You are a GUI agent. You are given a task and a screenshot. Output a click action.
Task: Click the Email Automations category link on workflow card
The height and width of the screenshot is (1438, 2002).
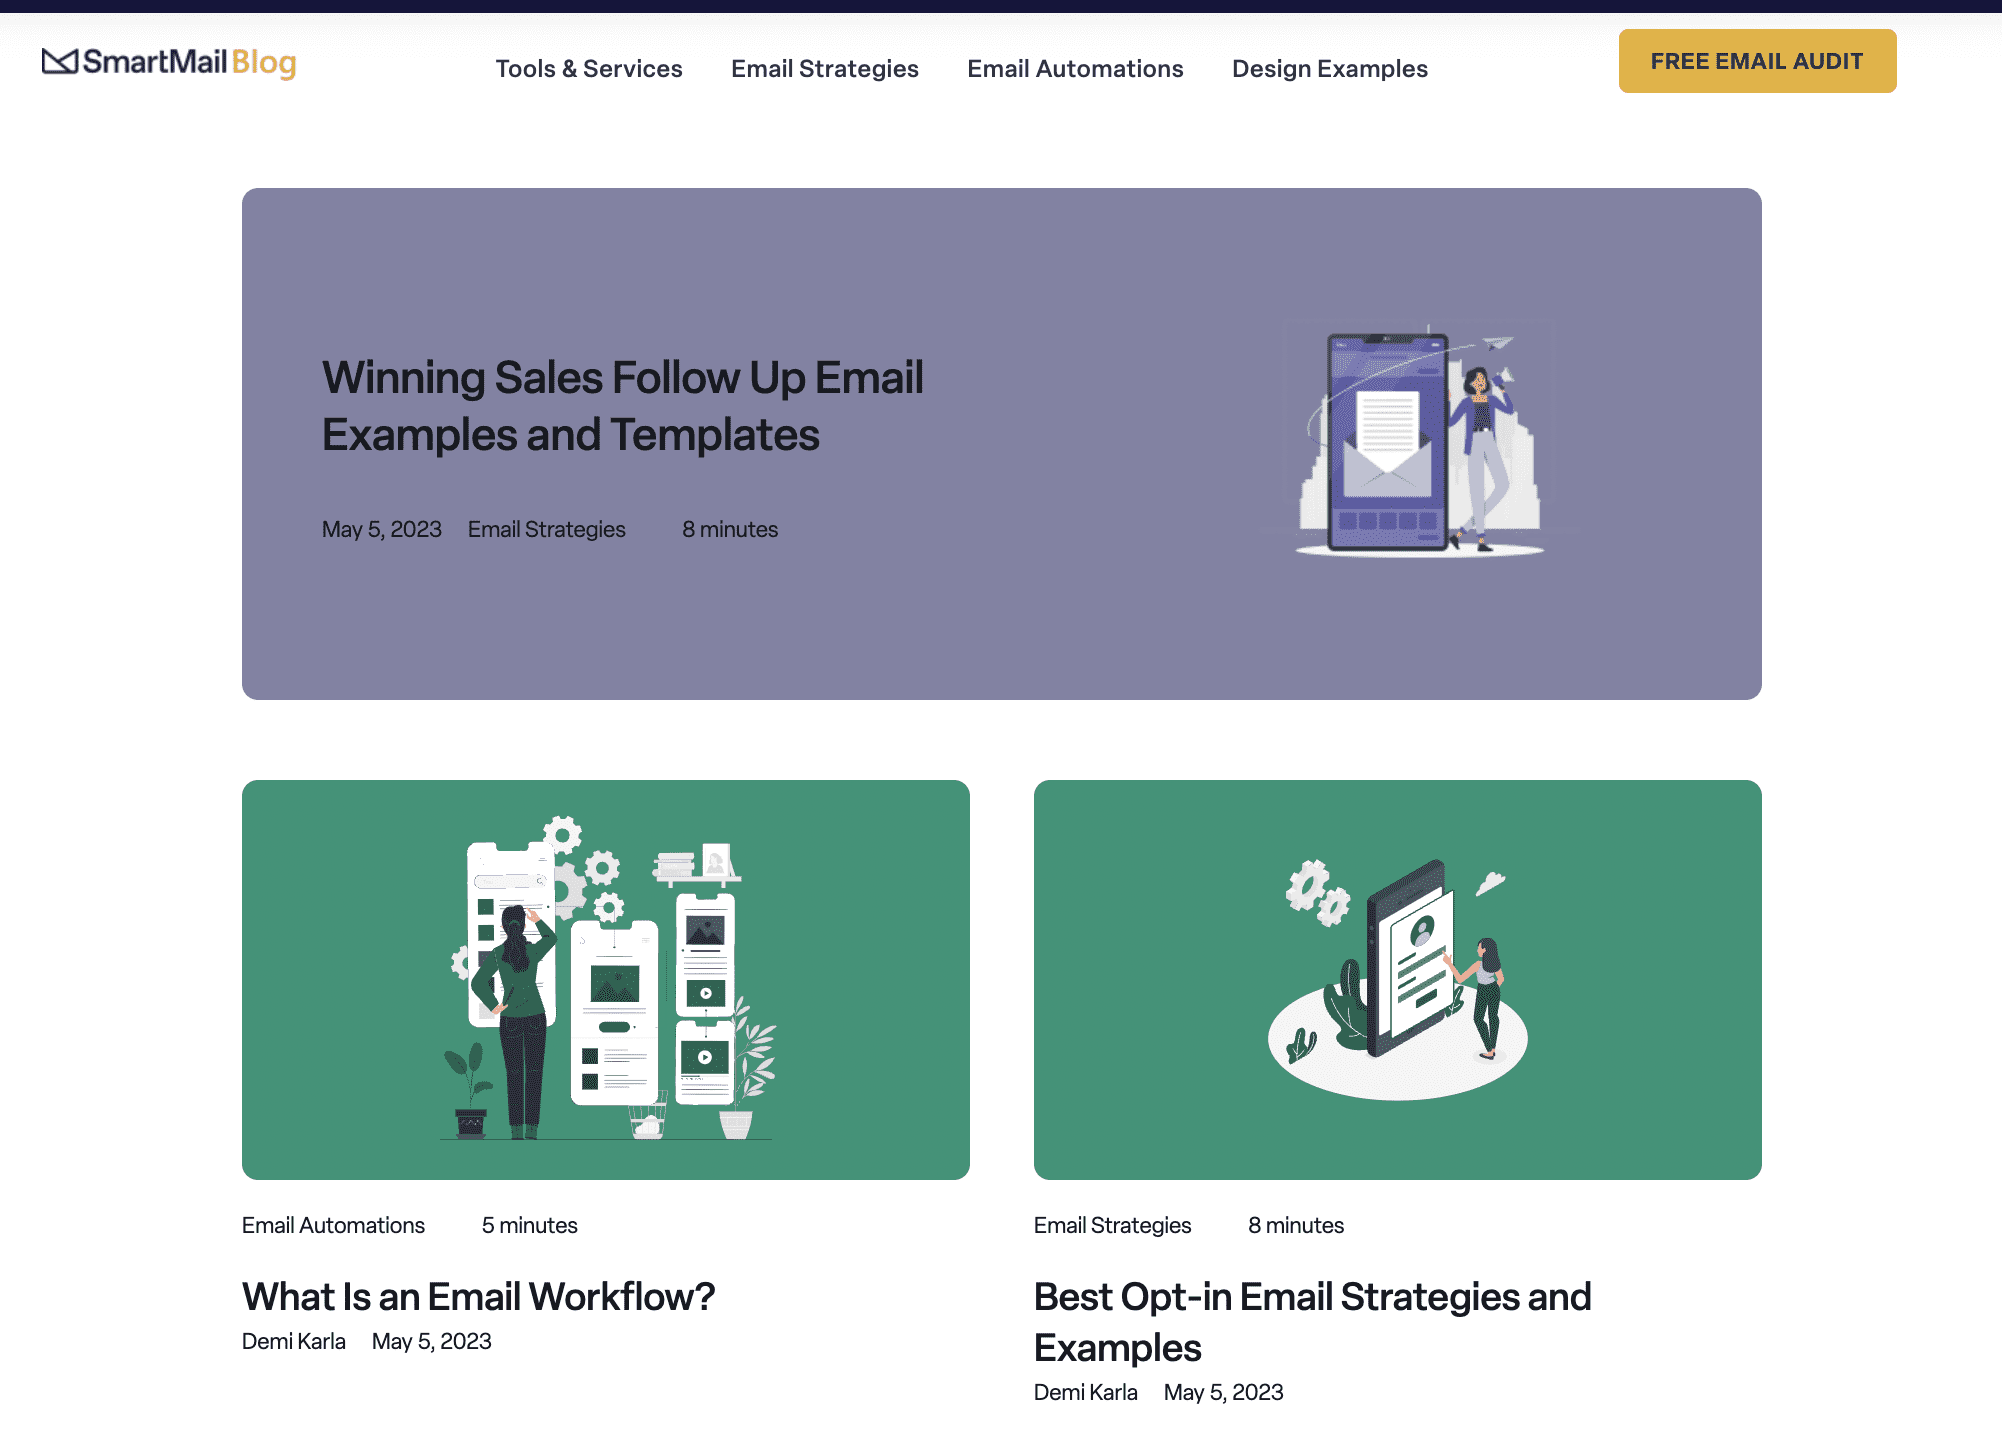[x=333, y=1225]
